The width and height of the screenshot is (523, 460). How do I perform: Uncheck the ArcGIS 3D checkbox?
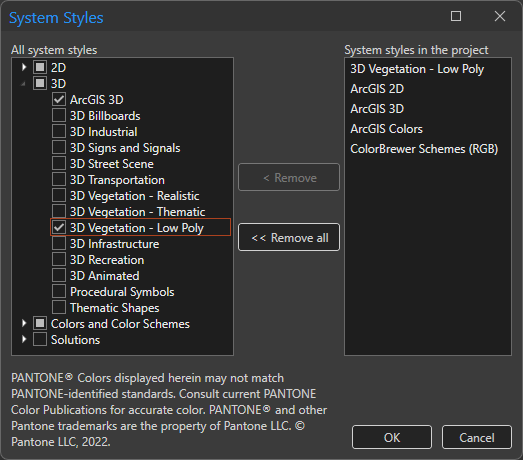point(59,99)
